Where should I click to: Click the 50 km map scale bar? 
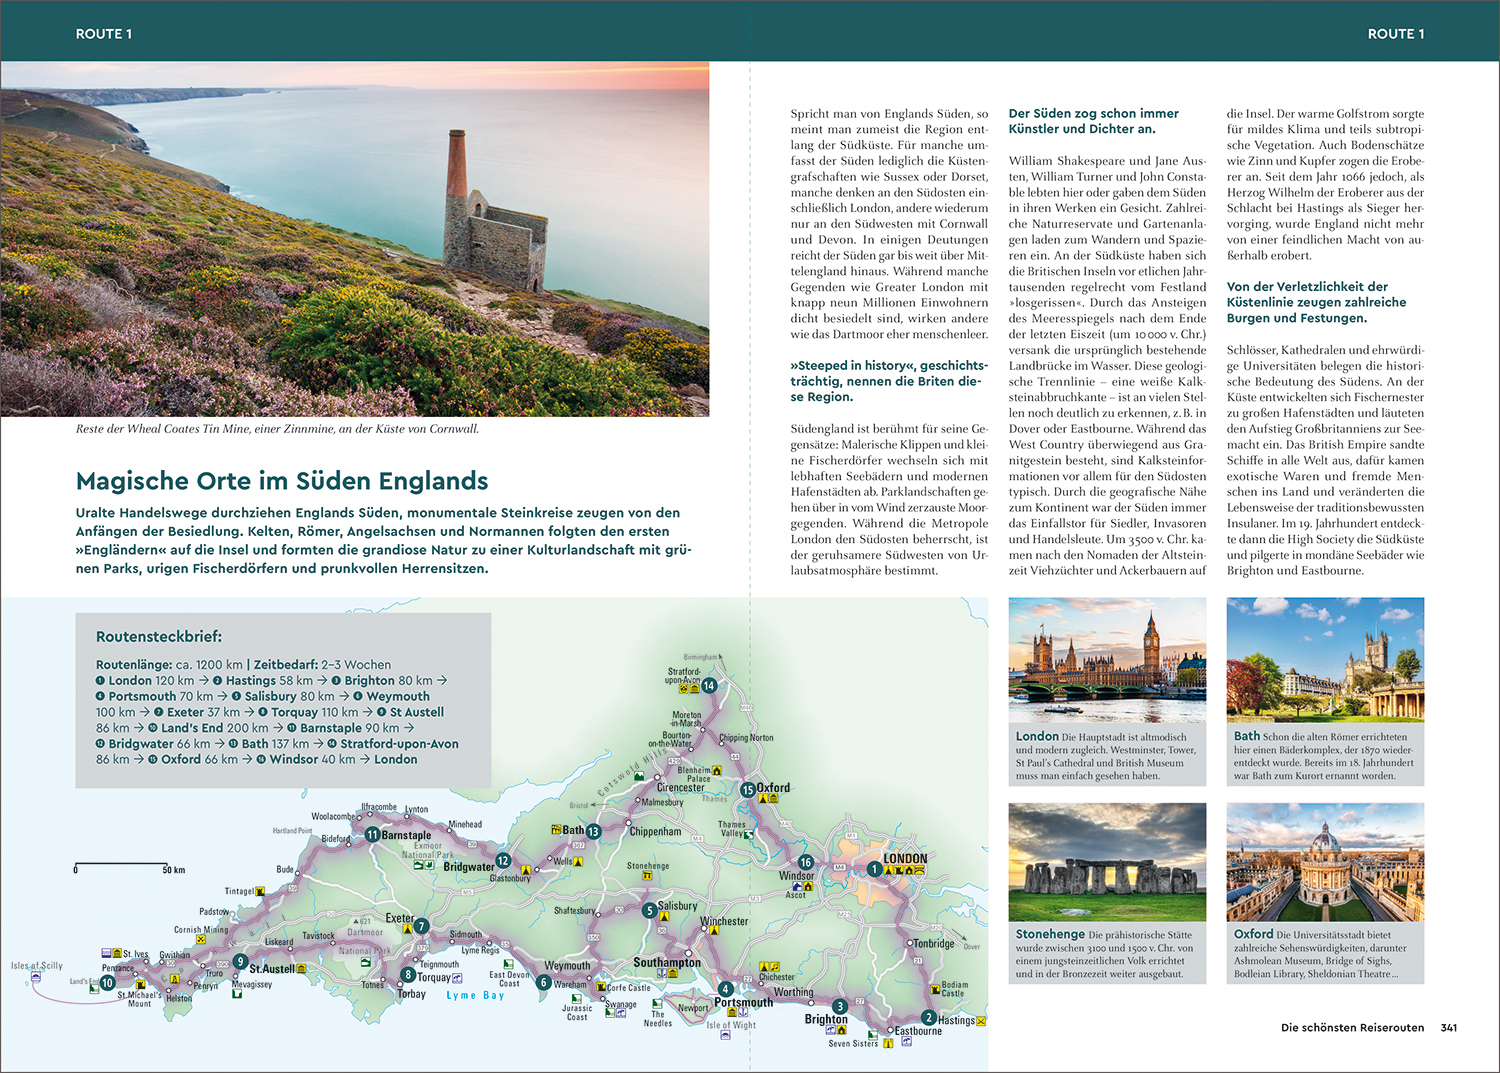(119, 864)
